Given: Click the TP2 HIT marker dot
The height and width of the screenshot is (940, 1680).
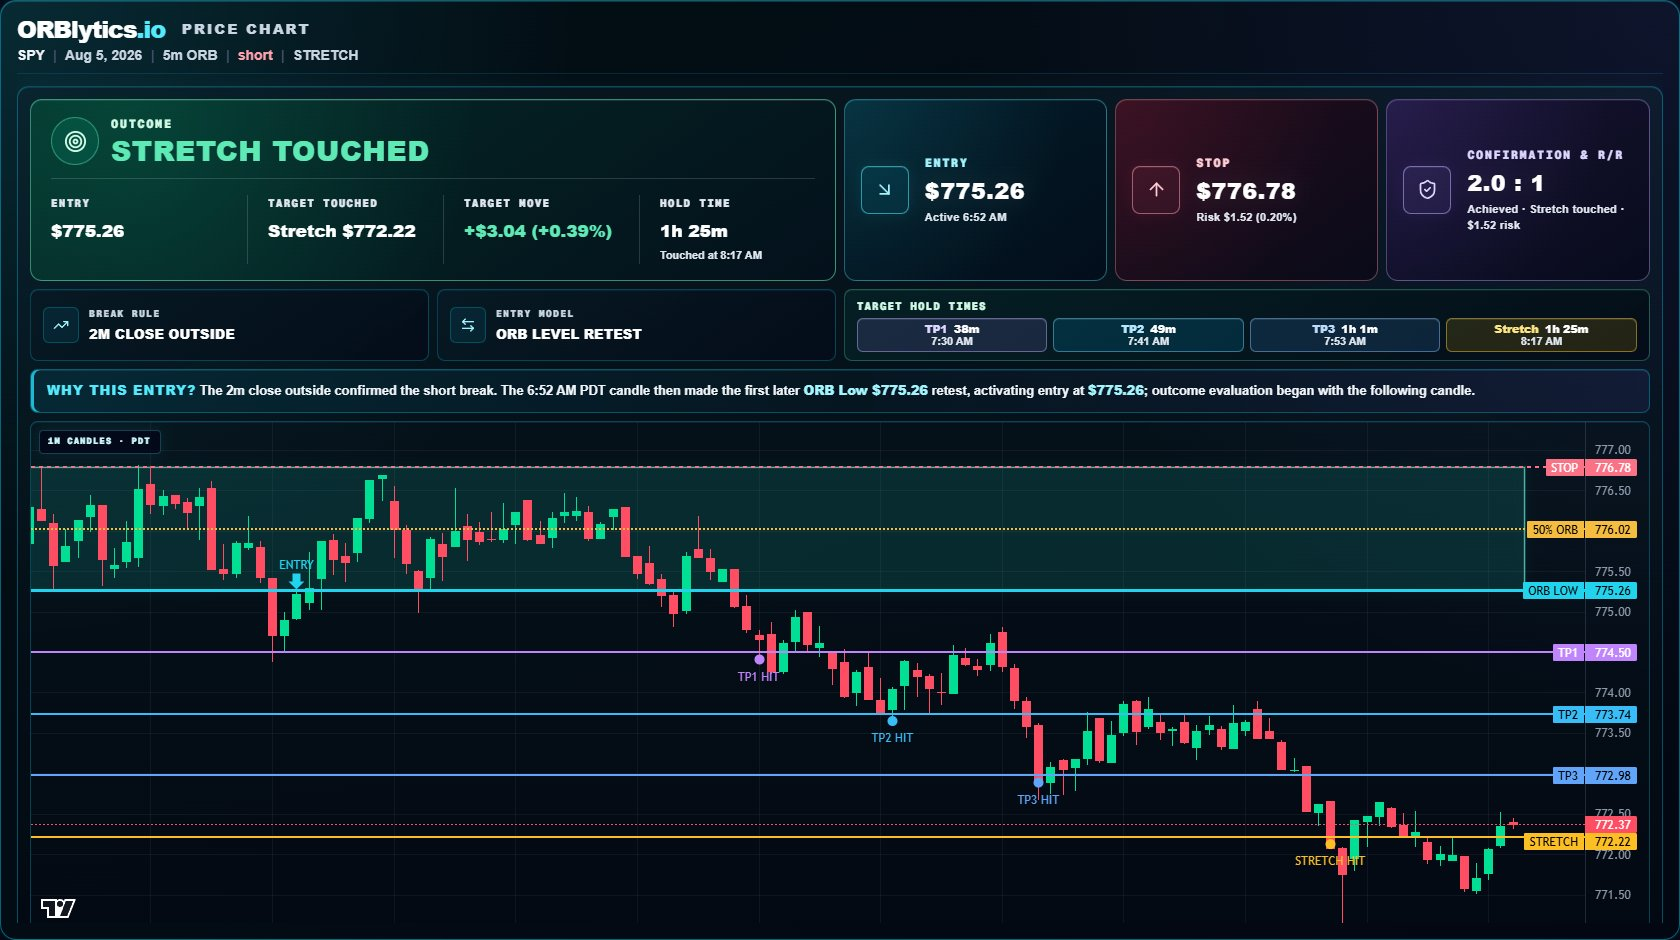Looking at the screenshot, I should click(x=892, y=721).
